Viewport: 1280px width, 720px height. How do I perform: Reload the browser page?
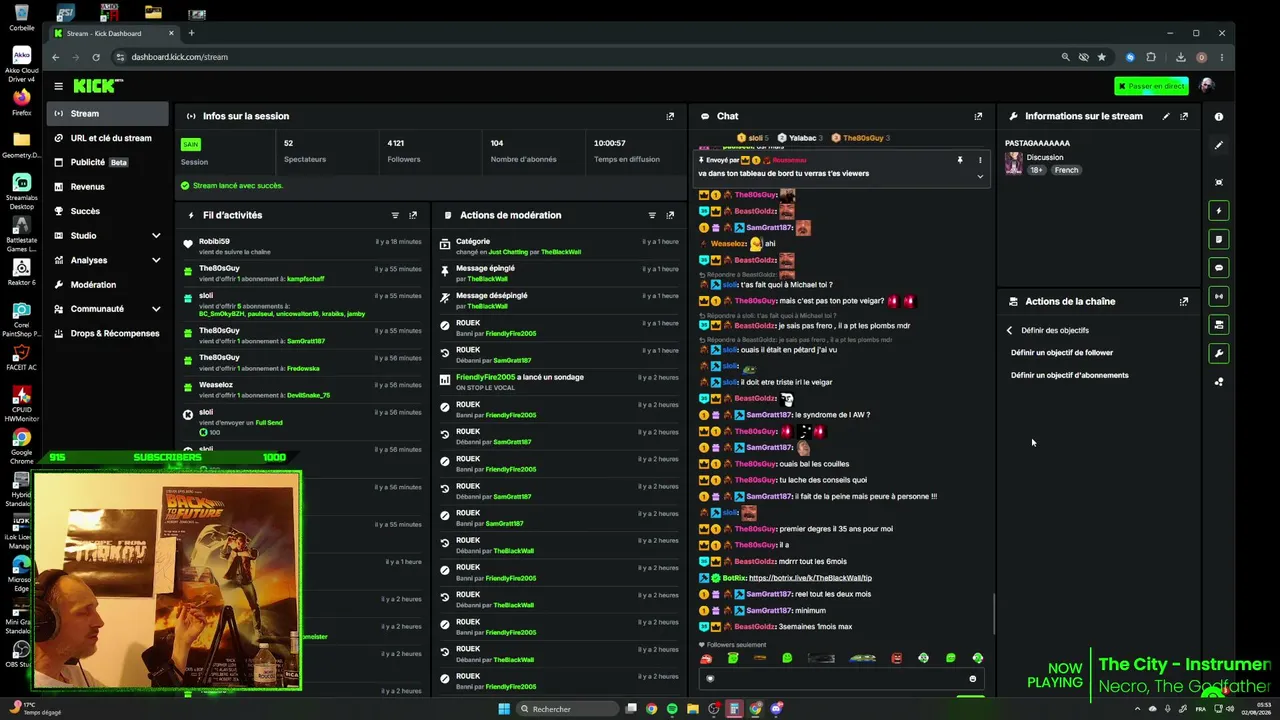[96, 57]
